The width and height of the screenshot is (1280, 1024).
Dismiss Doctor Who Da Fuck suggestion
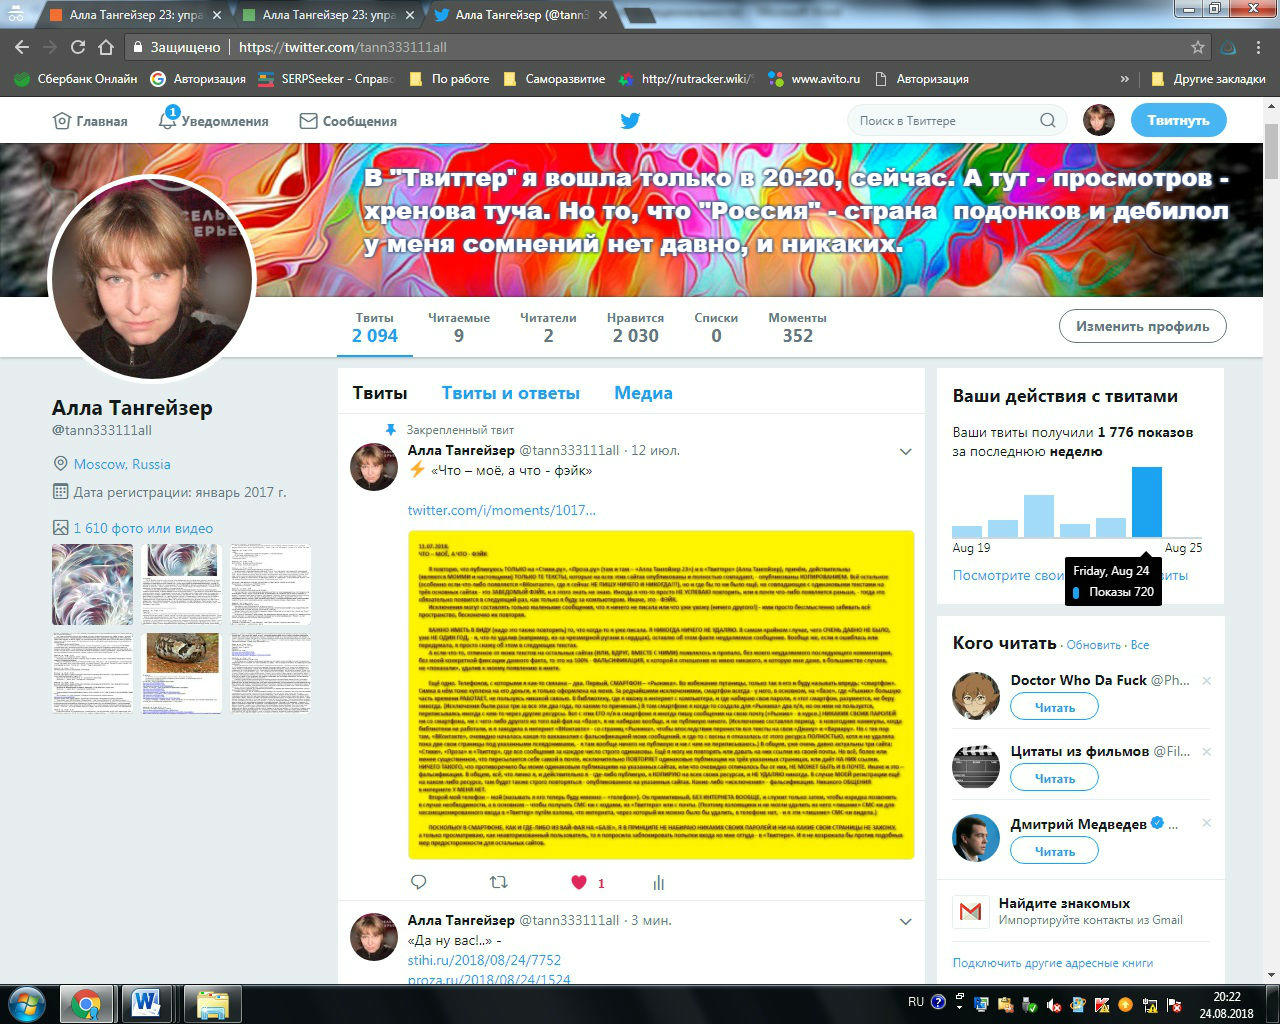point(1206,681)
